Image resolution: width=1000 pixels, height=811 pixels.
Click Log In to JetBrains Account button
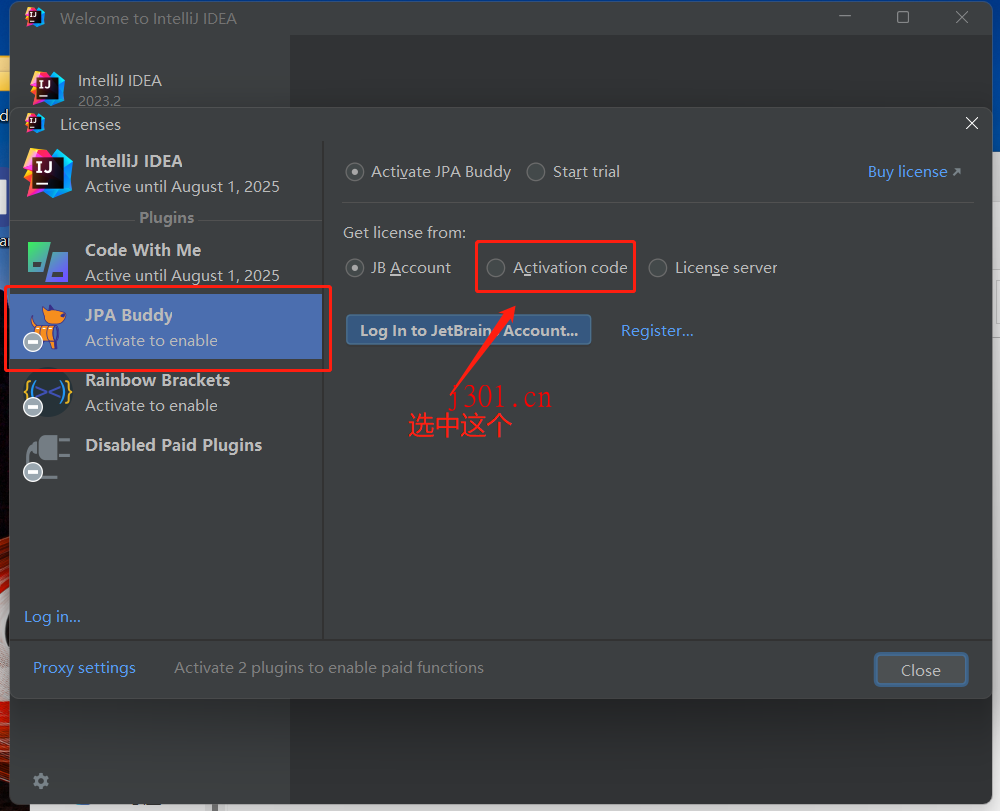tap(469, 330)
